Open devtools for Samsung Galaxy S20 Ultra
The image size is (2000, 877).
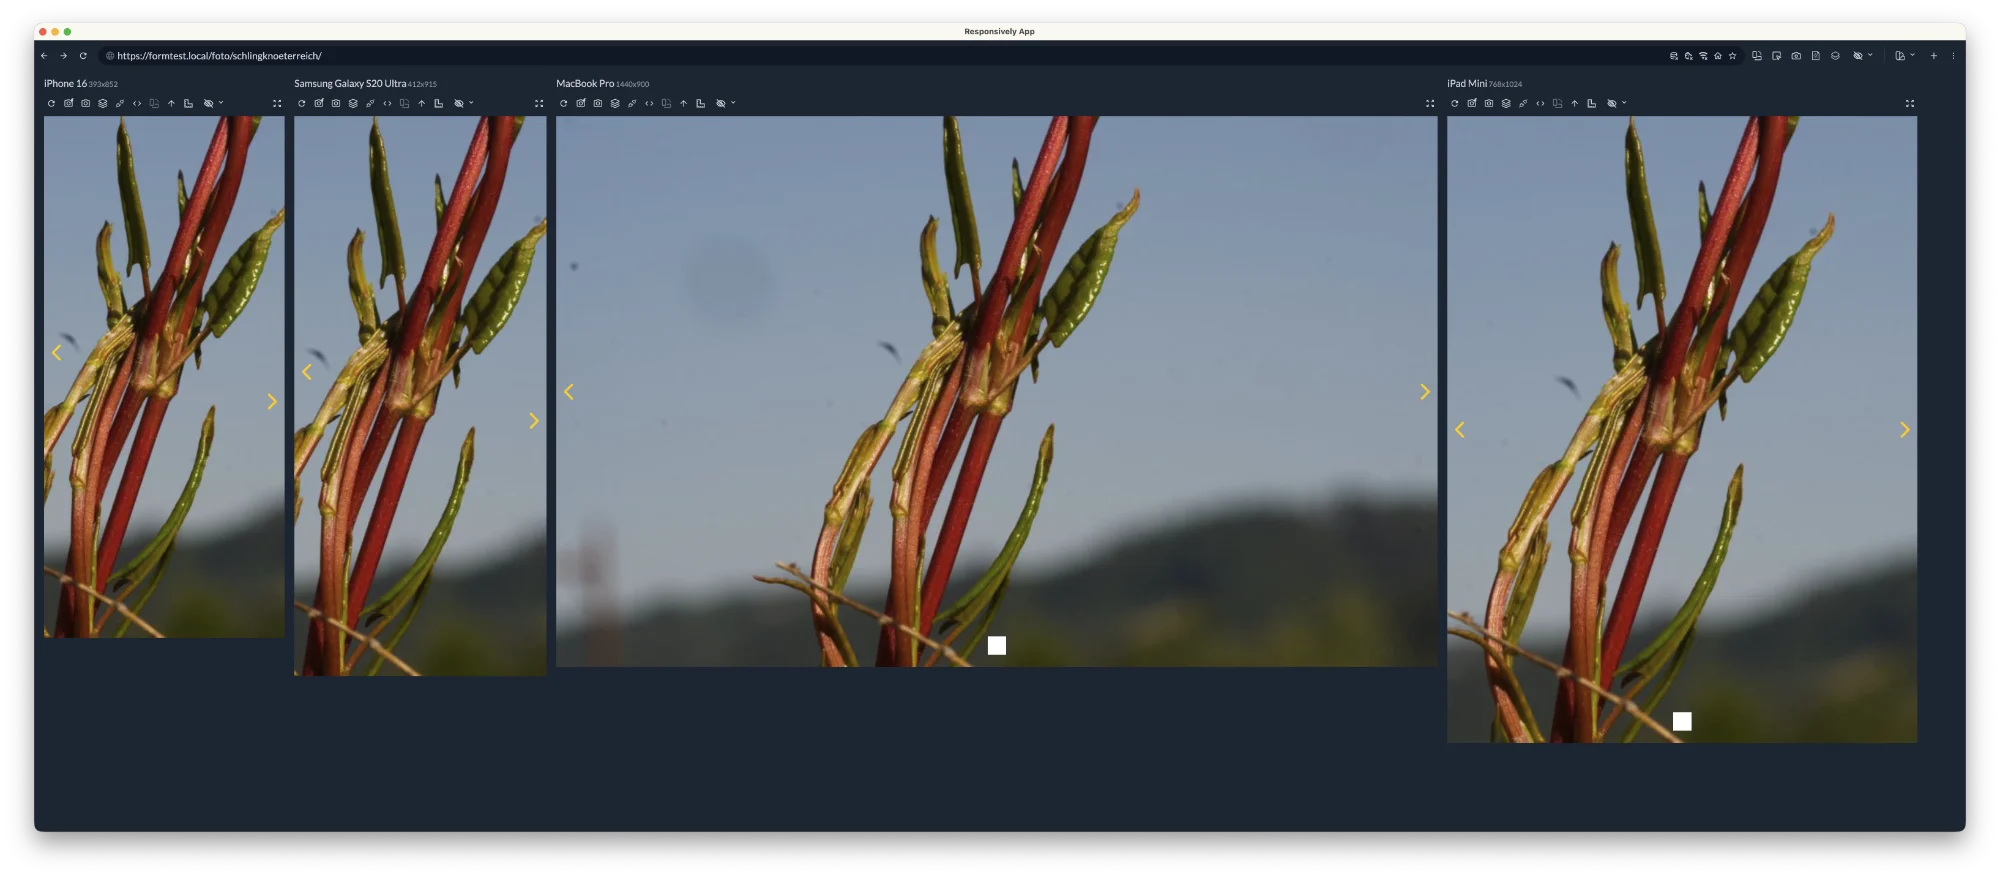pos(387,103)
